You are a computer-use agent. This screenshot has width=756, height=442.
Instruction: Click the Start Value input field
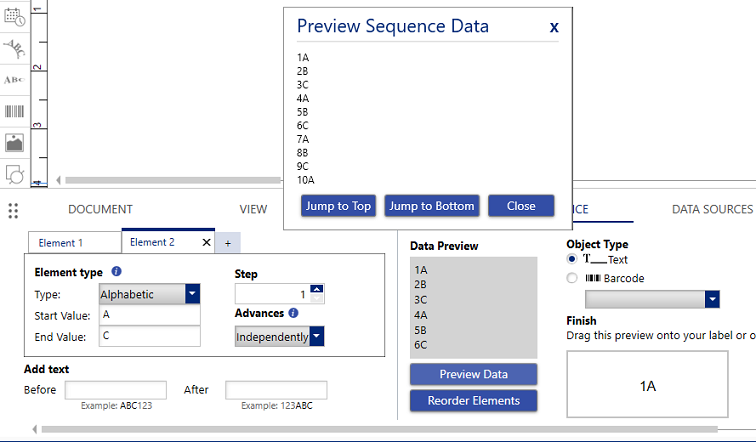point(150,315)
